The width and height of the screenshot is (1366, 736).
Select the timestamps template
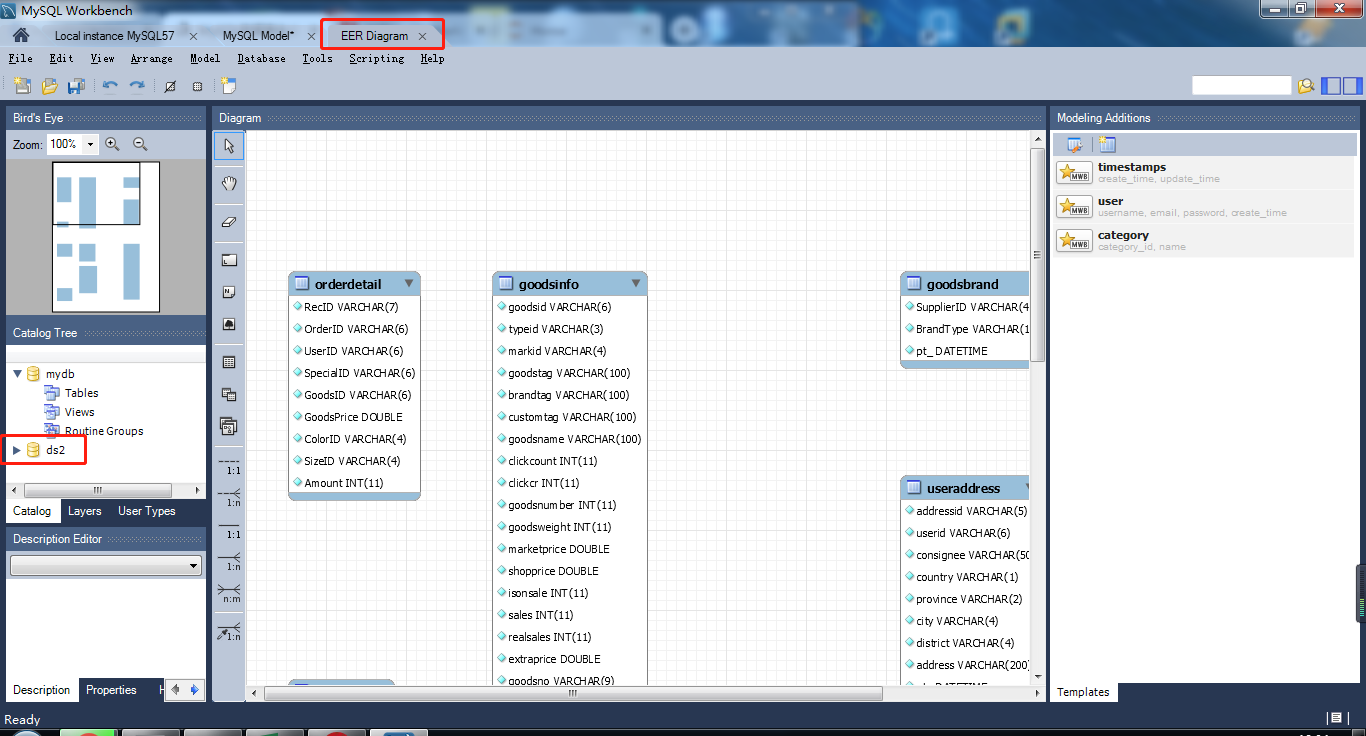[x=1204, y=173]
